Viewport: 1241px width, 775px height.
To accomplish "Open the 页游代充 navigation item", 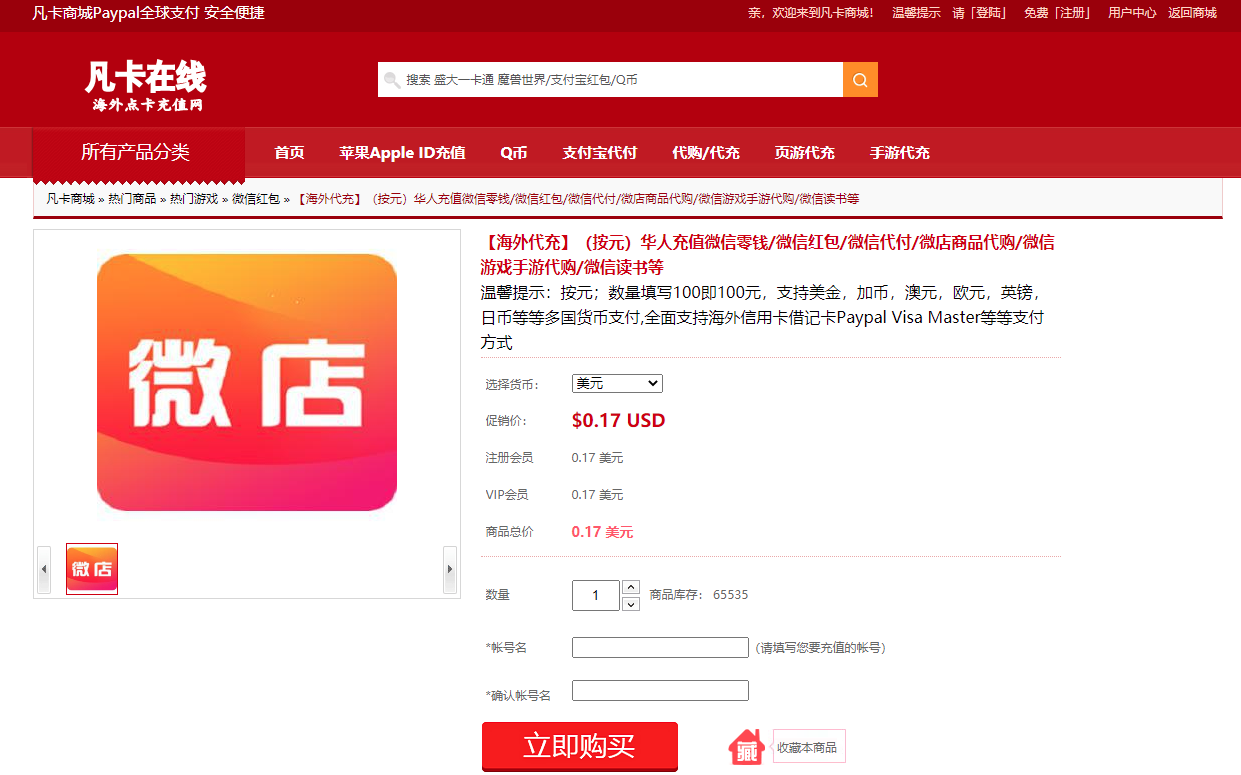I will tap(804, 153).
